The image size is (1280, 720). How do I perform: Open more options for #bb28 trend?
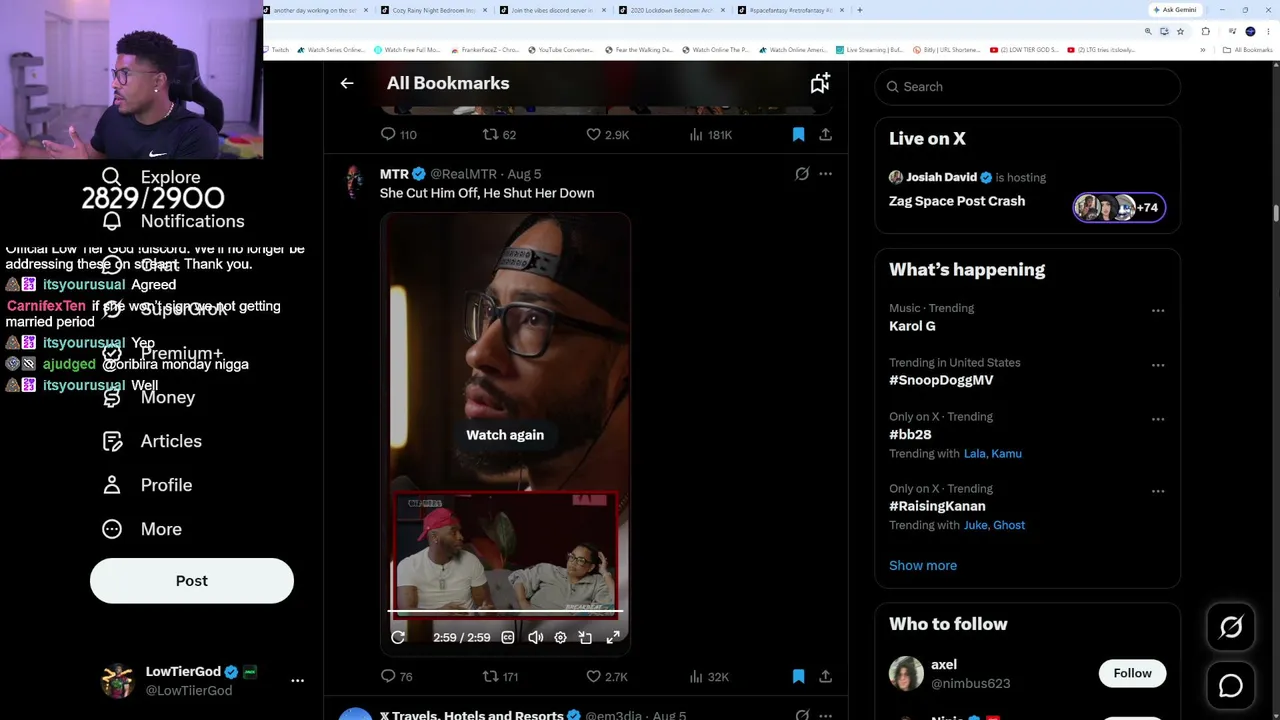point(1158,419)
